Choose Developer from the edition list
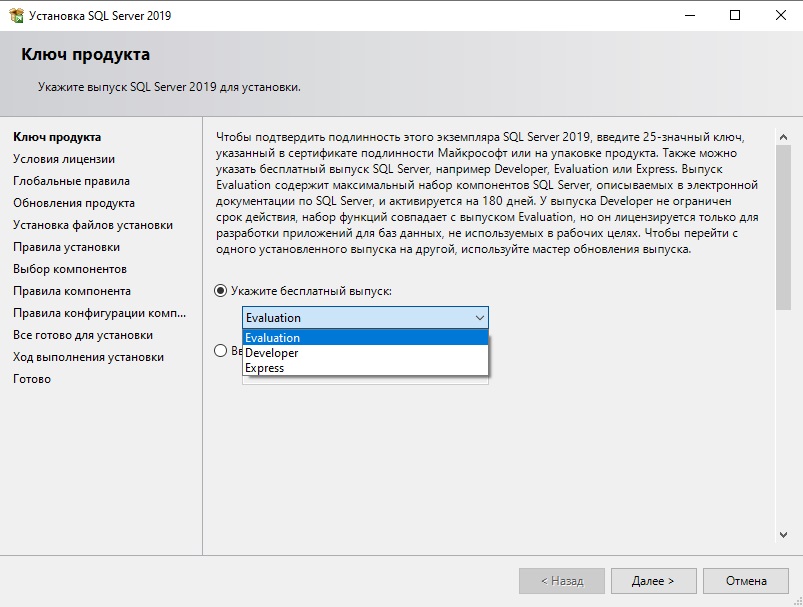 tap(365, 353)
